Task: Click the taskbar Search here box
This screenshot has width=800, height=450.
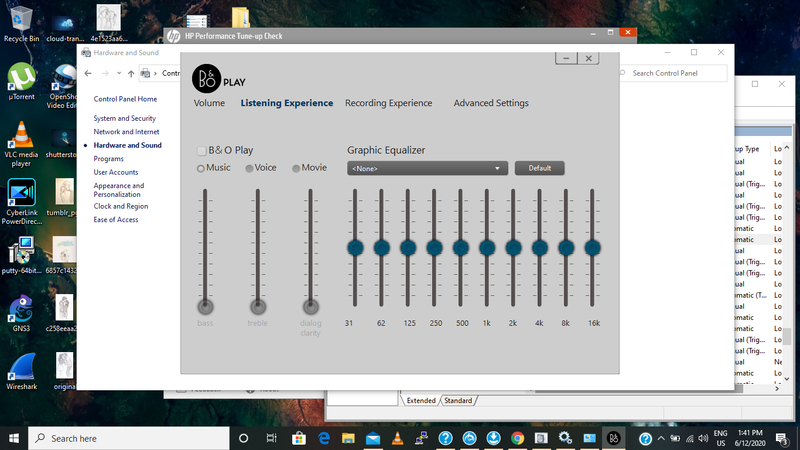Action: click(129, 438)
